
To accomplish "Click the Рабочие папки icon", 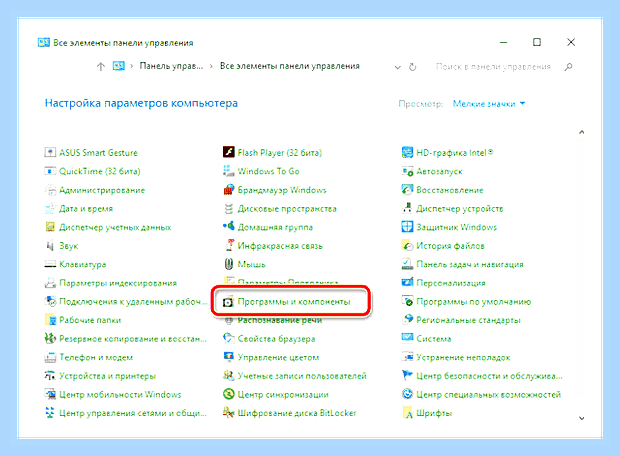I will click(x=50, y=320).
